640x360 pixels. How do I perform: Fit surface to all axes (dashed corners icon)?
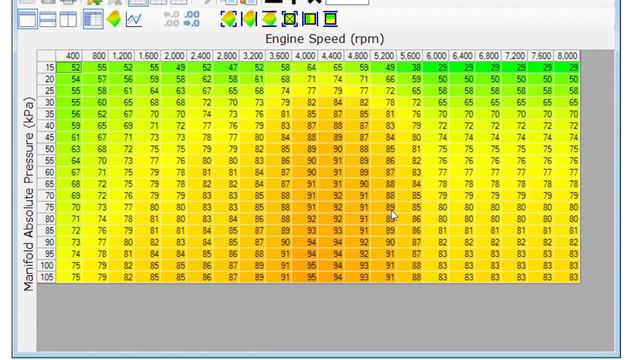(x=228, y=19)
